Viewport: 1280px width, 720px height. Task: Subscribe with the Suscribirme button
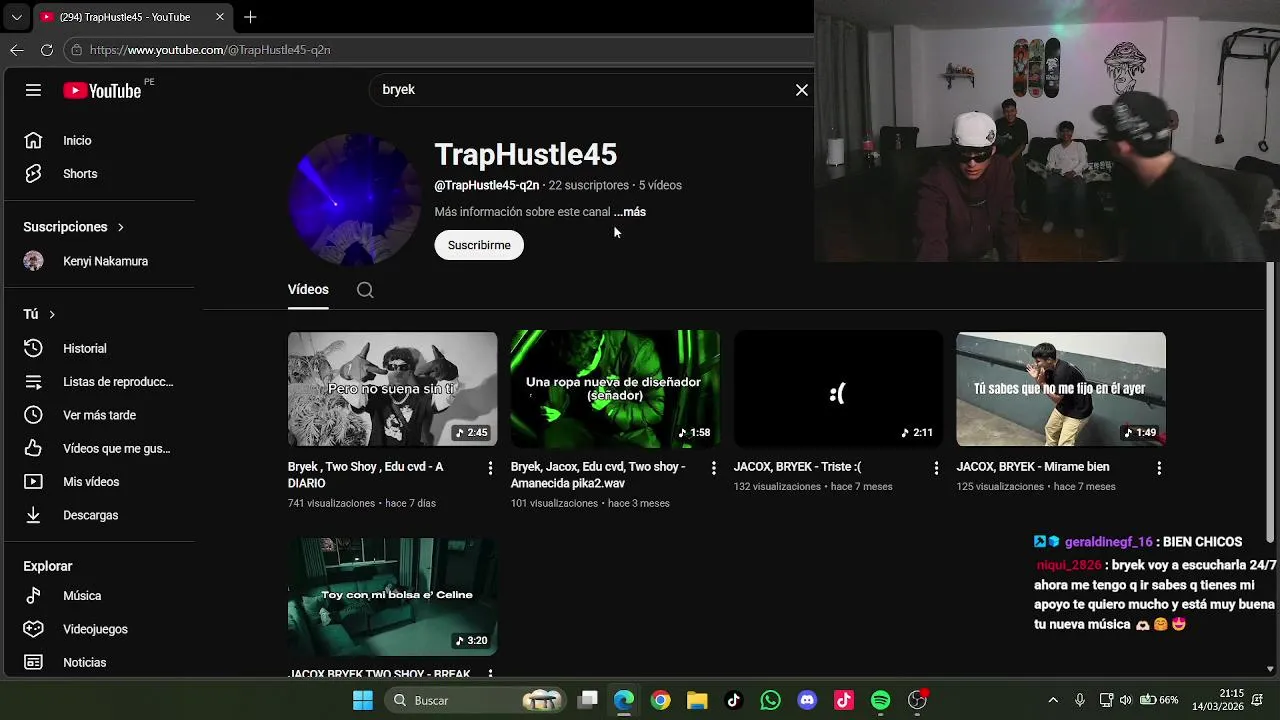click(x=479, y=245)
